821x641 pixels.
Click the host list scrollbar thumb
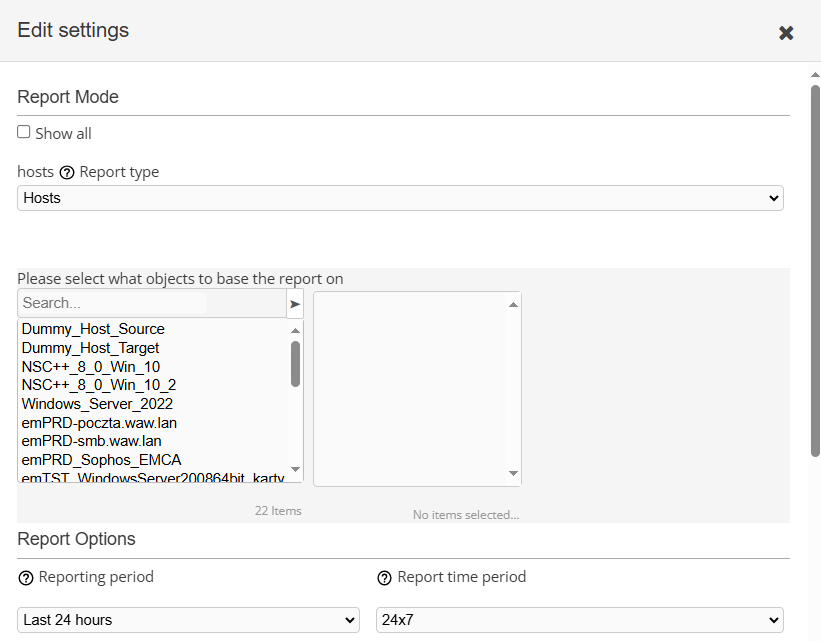point(295,363)
